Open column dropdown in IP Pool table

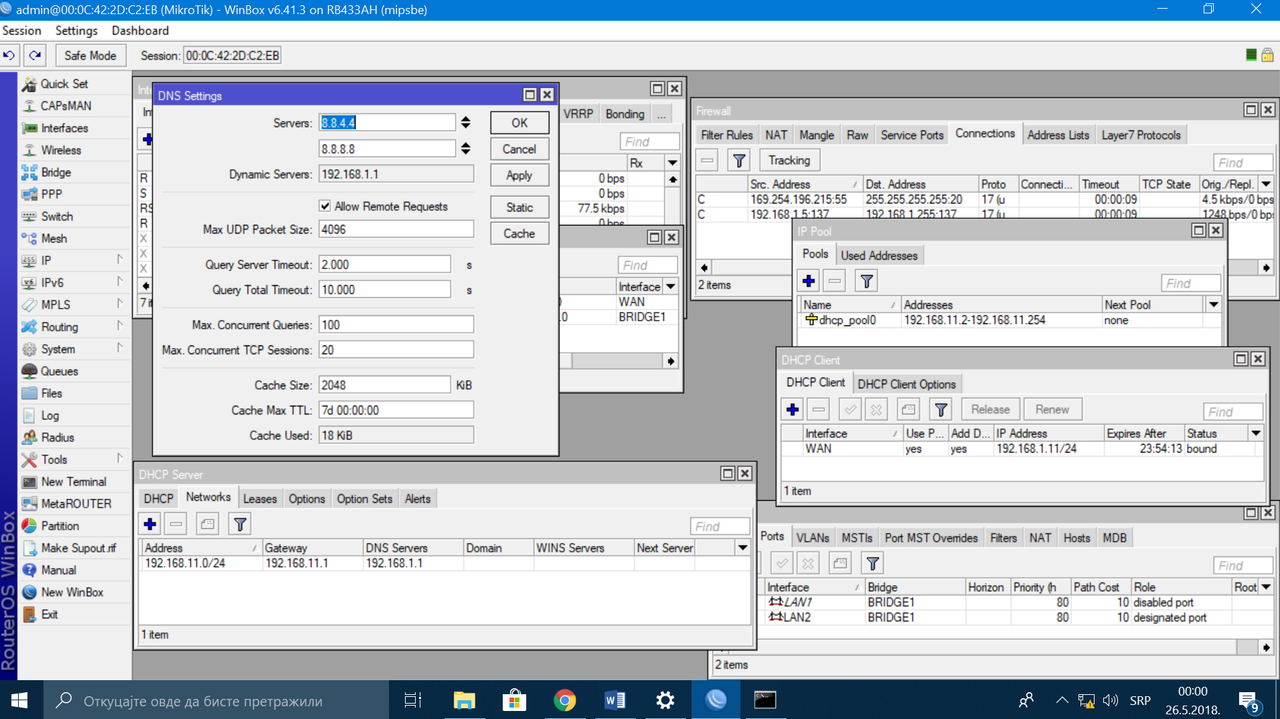pyautogui.click(x=1213, y=305)
